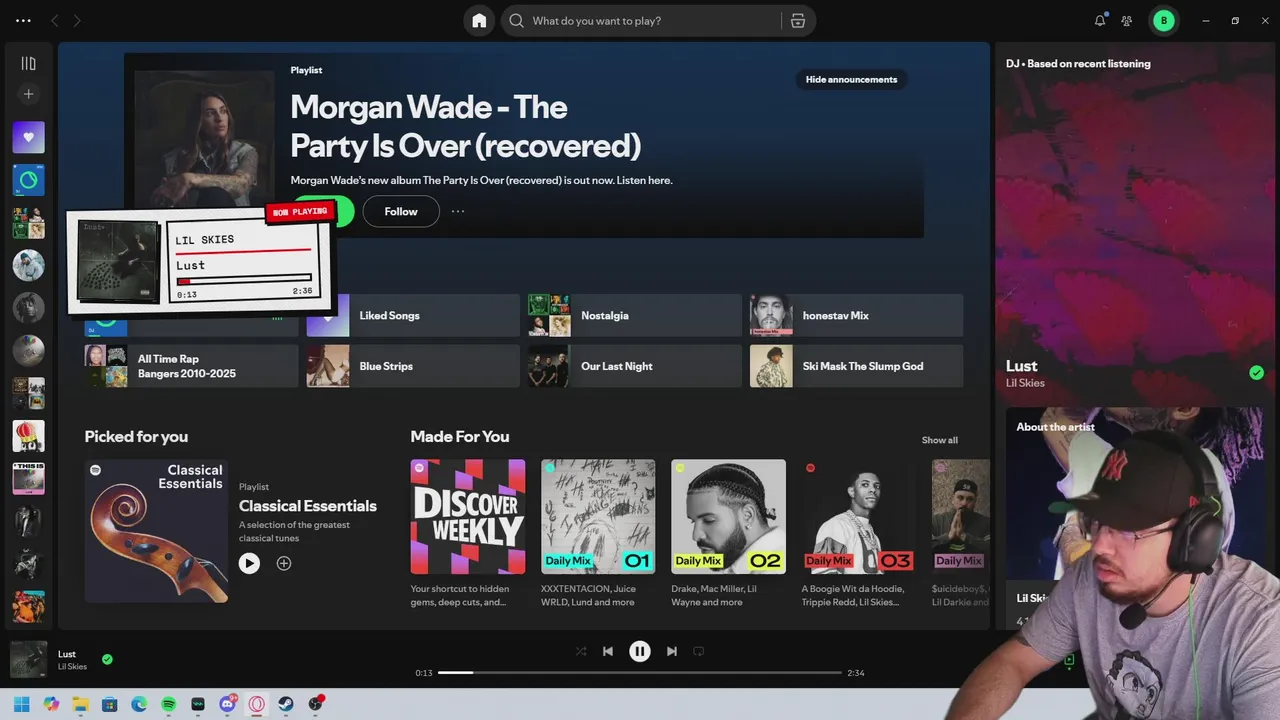The height and width of the screenshot is (720, 1280).
Task: Open the DJ tile in sidebar
Action: coord(28,180)
